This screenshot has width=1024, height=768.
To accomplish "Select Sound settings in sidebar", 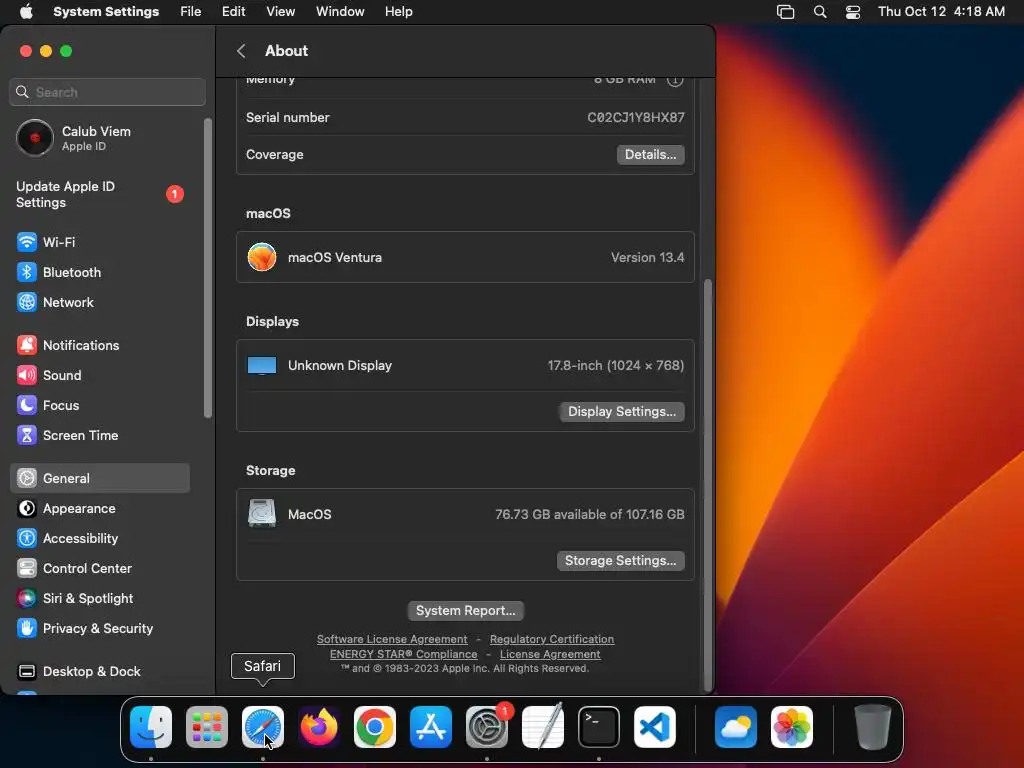I will [x=99, y=376].
